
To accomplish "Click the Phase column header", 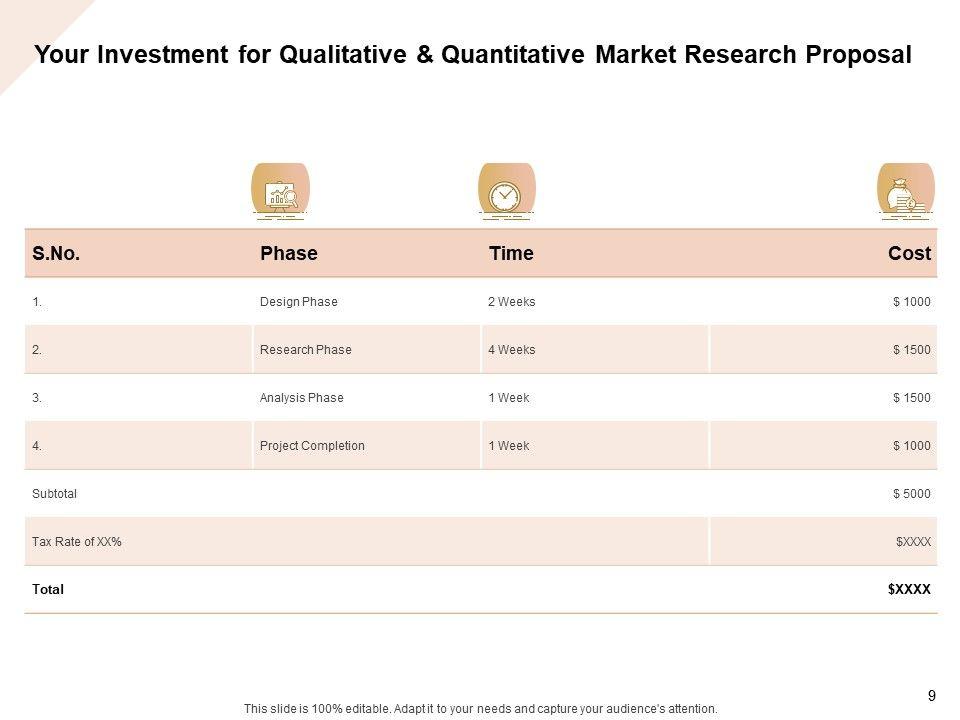I will [x=289, y=254].
